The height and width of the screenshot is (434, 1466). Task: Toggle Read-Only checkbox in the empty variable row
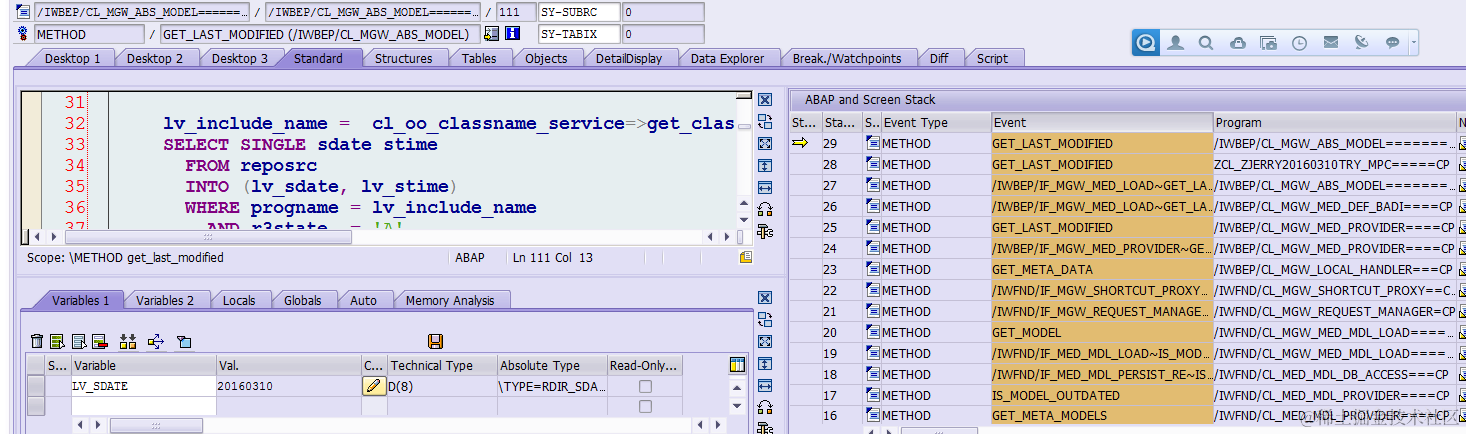pyautogui.click(x=645, y=406)
